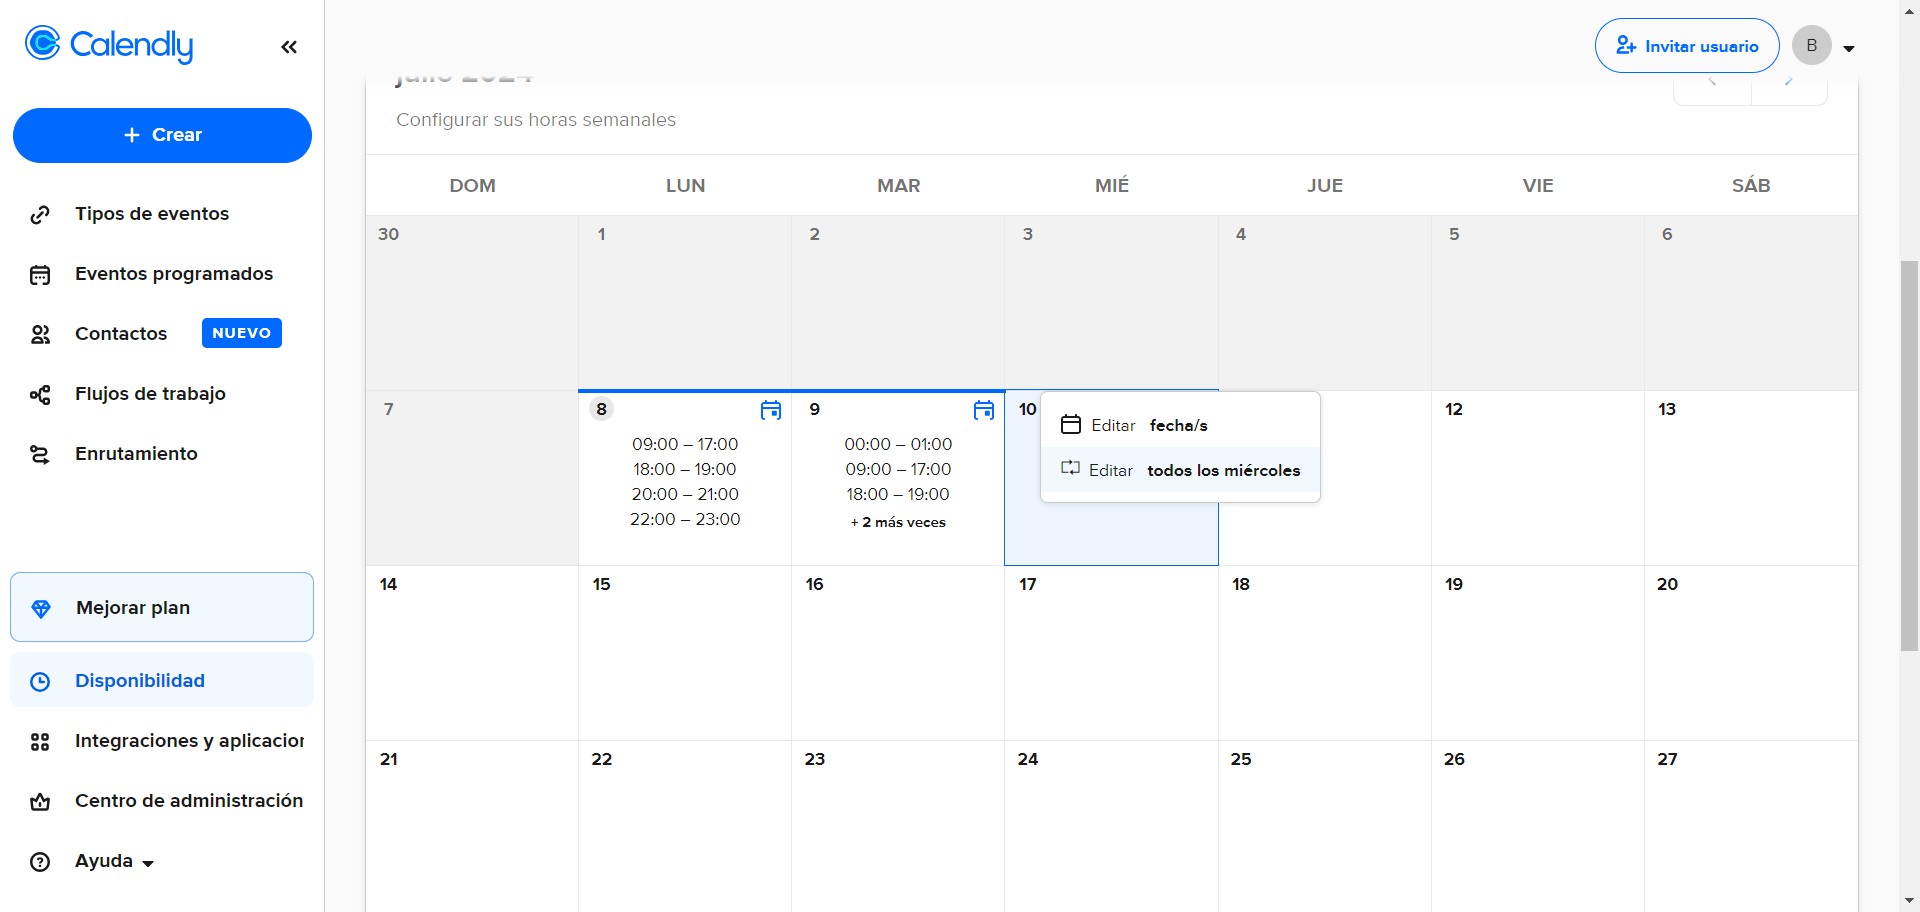Viewport: 1920px width, 912px height.
Task: Click calendar override icon on day 9
Action: tap(984, 410)
